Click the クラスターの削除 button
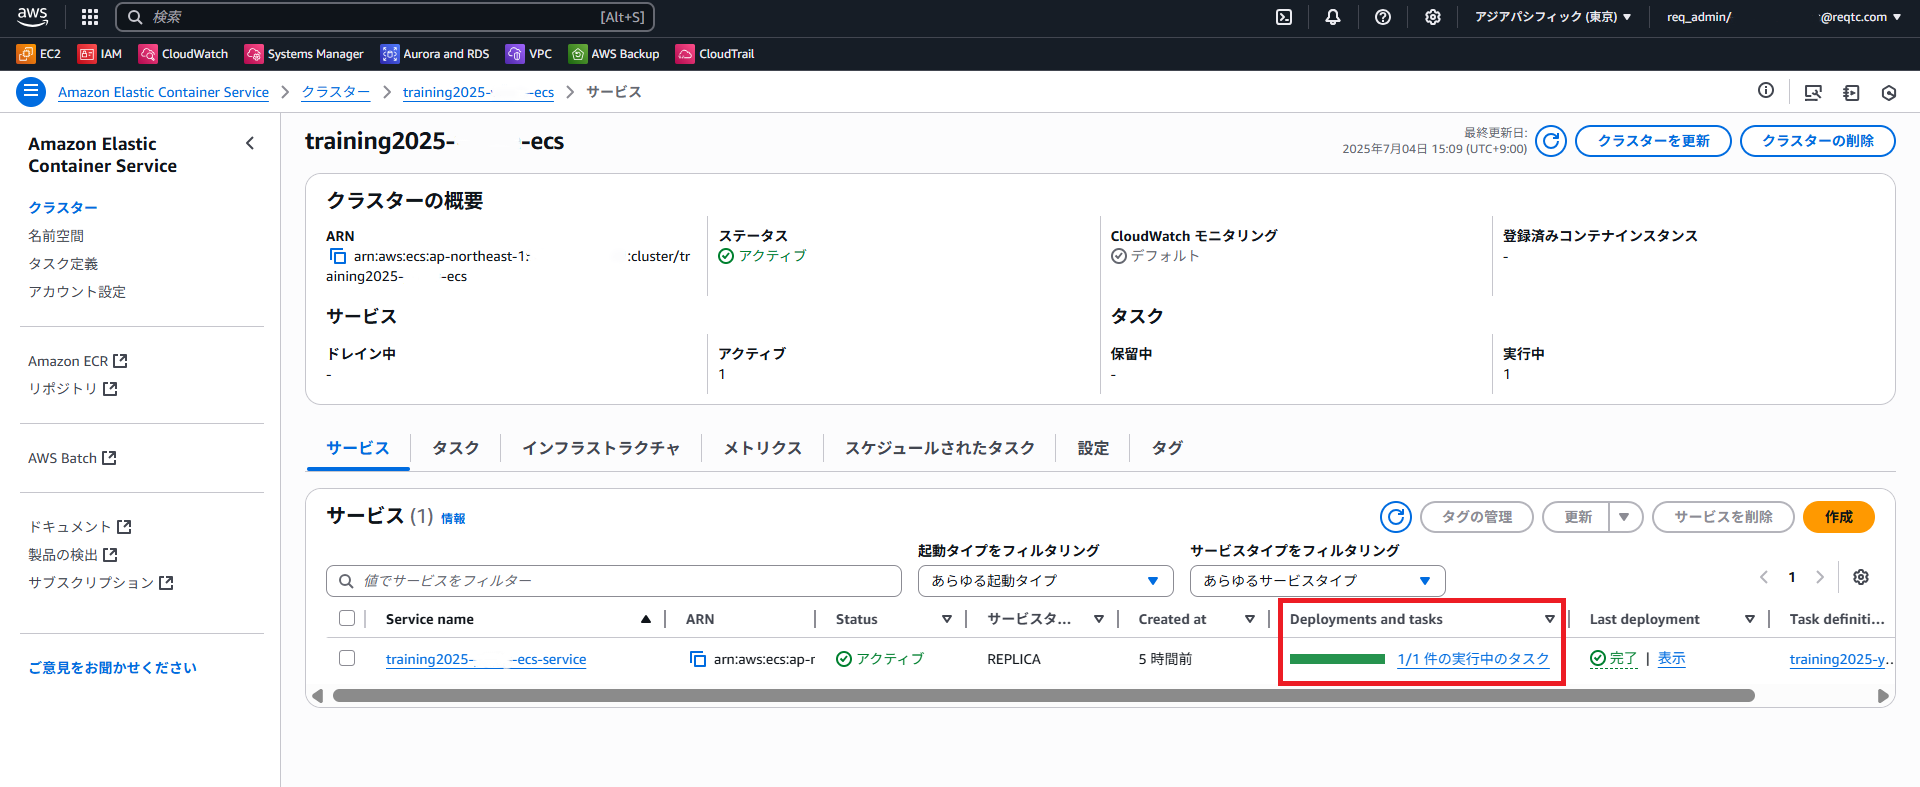 tap(1818, 141)
